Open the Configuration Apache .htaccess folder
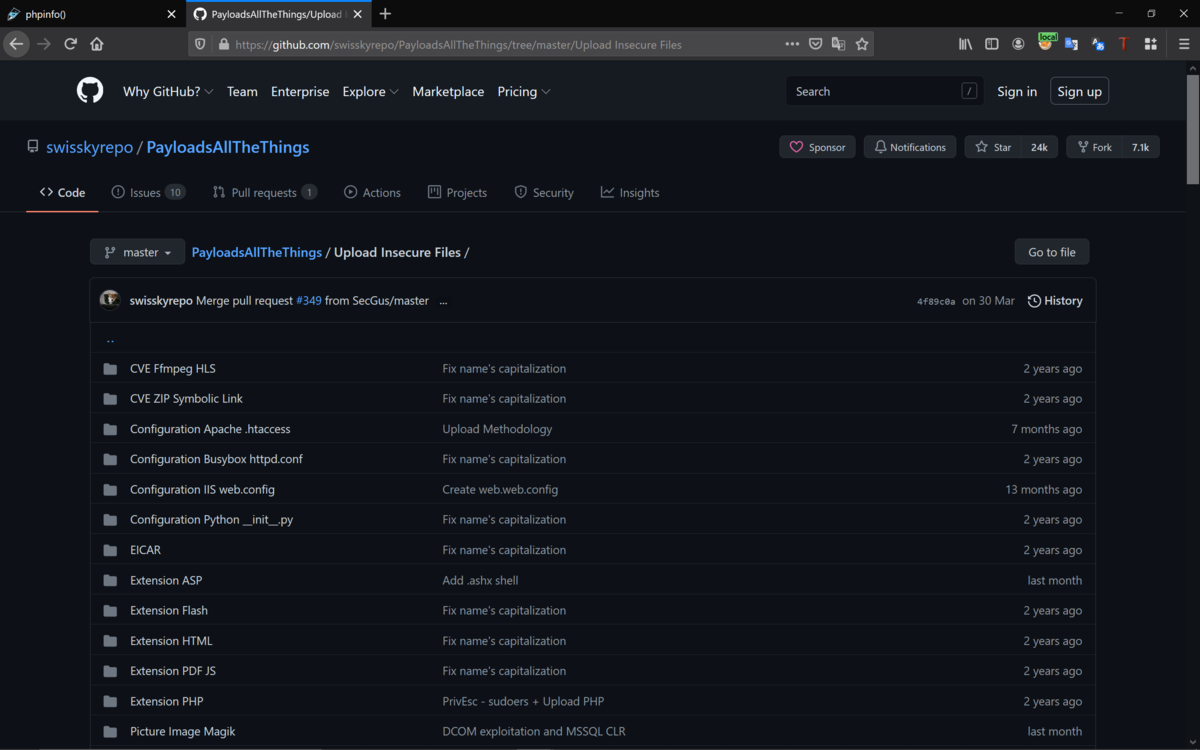1200x750 pixels. click(x=210, y=429)
